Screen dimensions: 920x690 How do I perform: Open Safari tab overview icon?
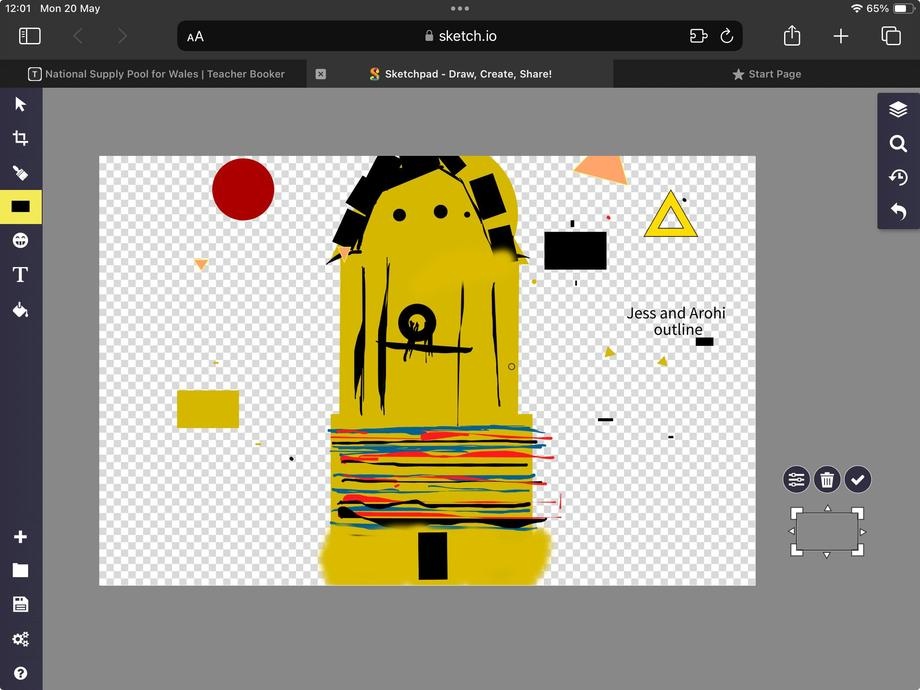(x=891, y=36)
